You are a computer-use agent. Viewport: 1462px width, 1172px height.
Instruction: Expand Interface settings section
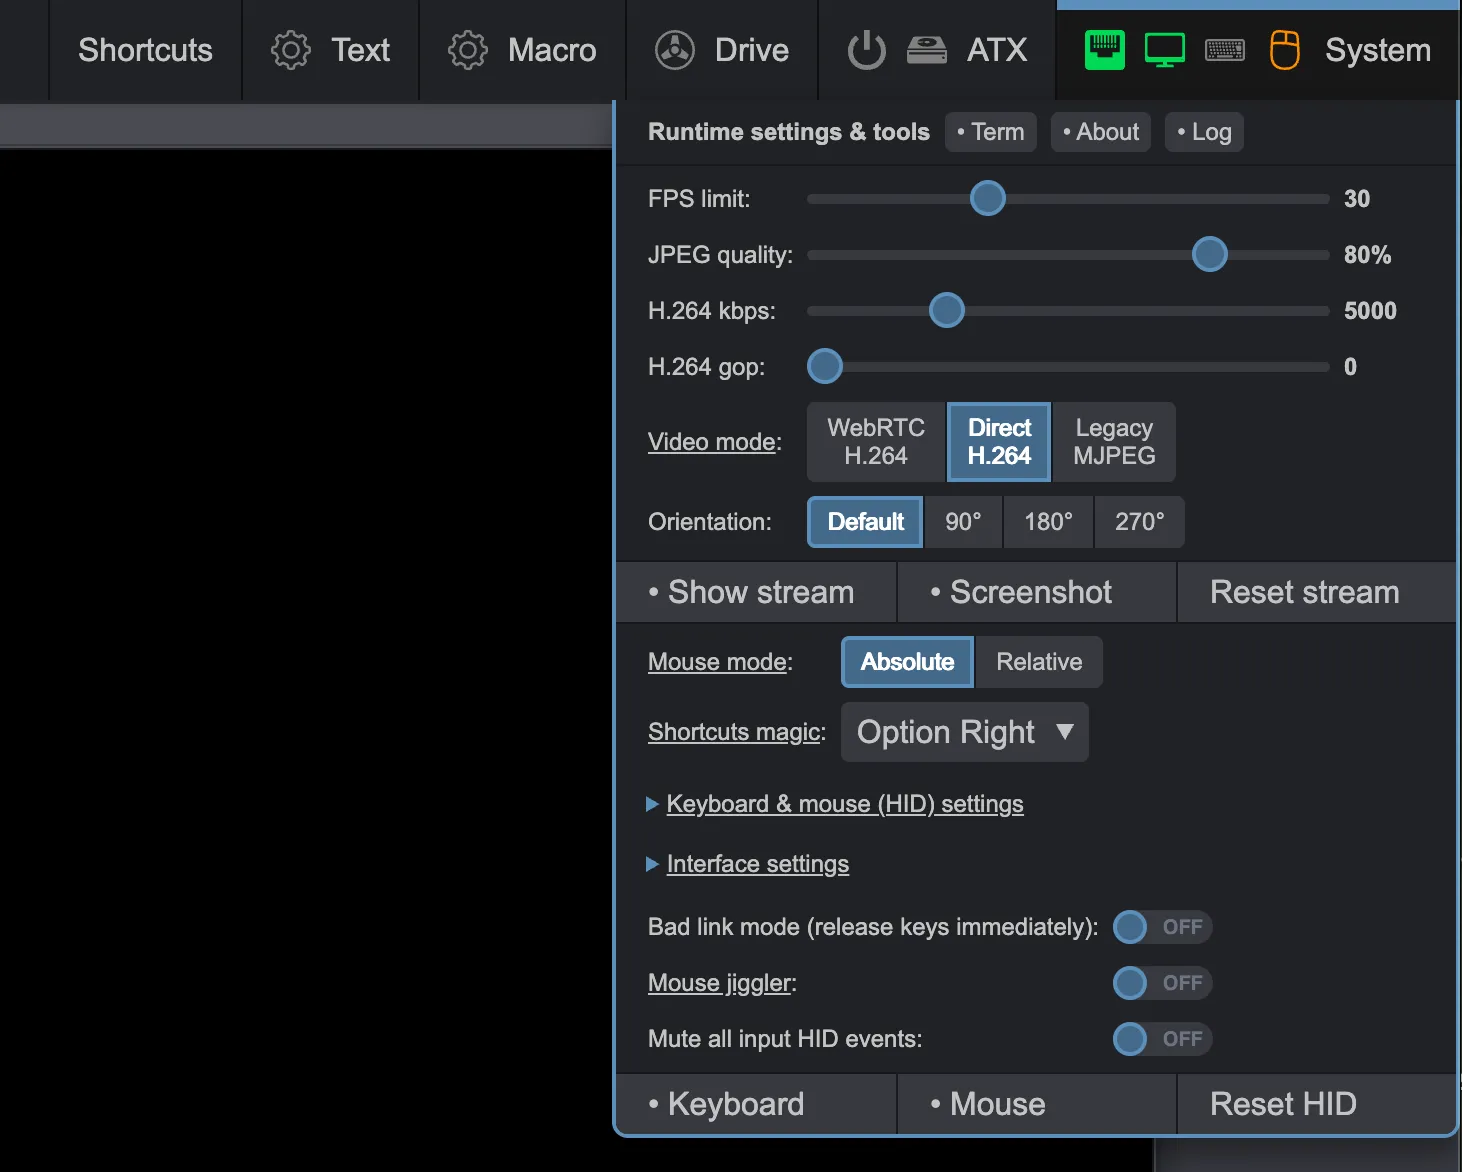click(x=758, y=864)
